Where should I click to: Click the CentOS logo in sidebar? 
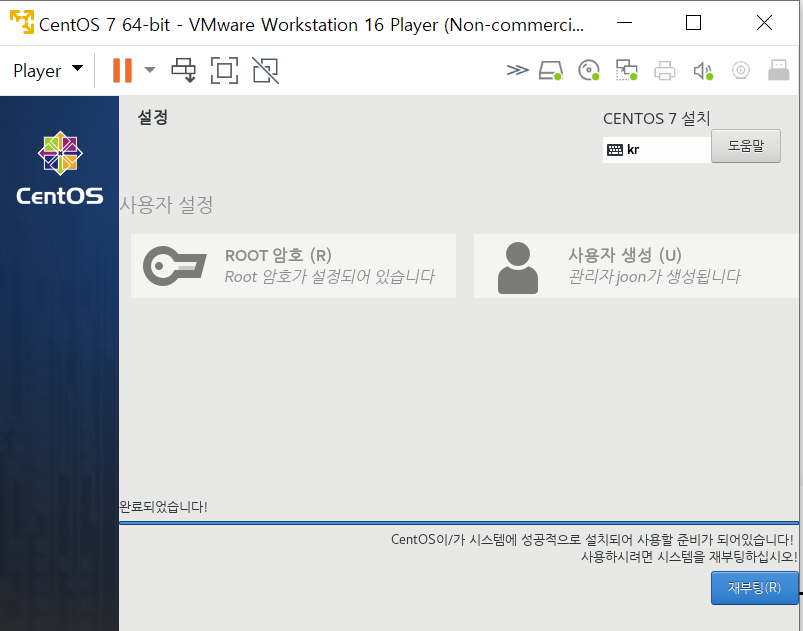pos(60,169)
